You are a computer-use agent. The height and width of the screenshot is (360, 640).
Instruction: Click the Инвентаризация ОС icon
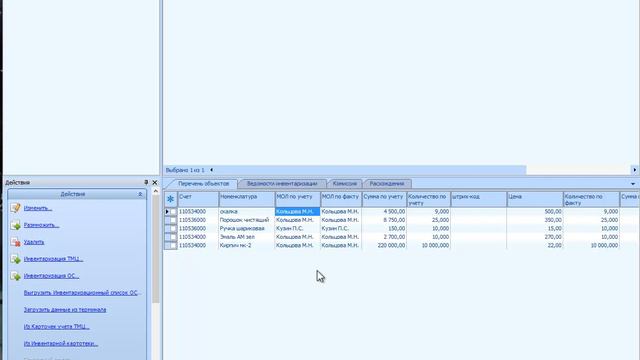pos(16,276)
